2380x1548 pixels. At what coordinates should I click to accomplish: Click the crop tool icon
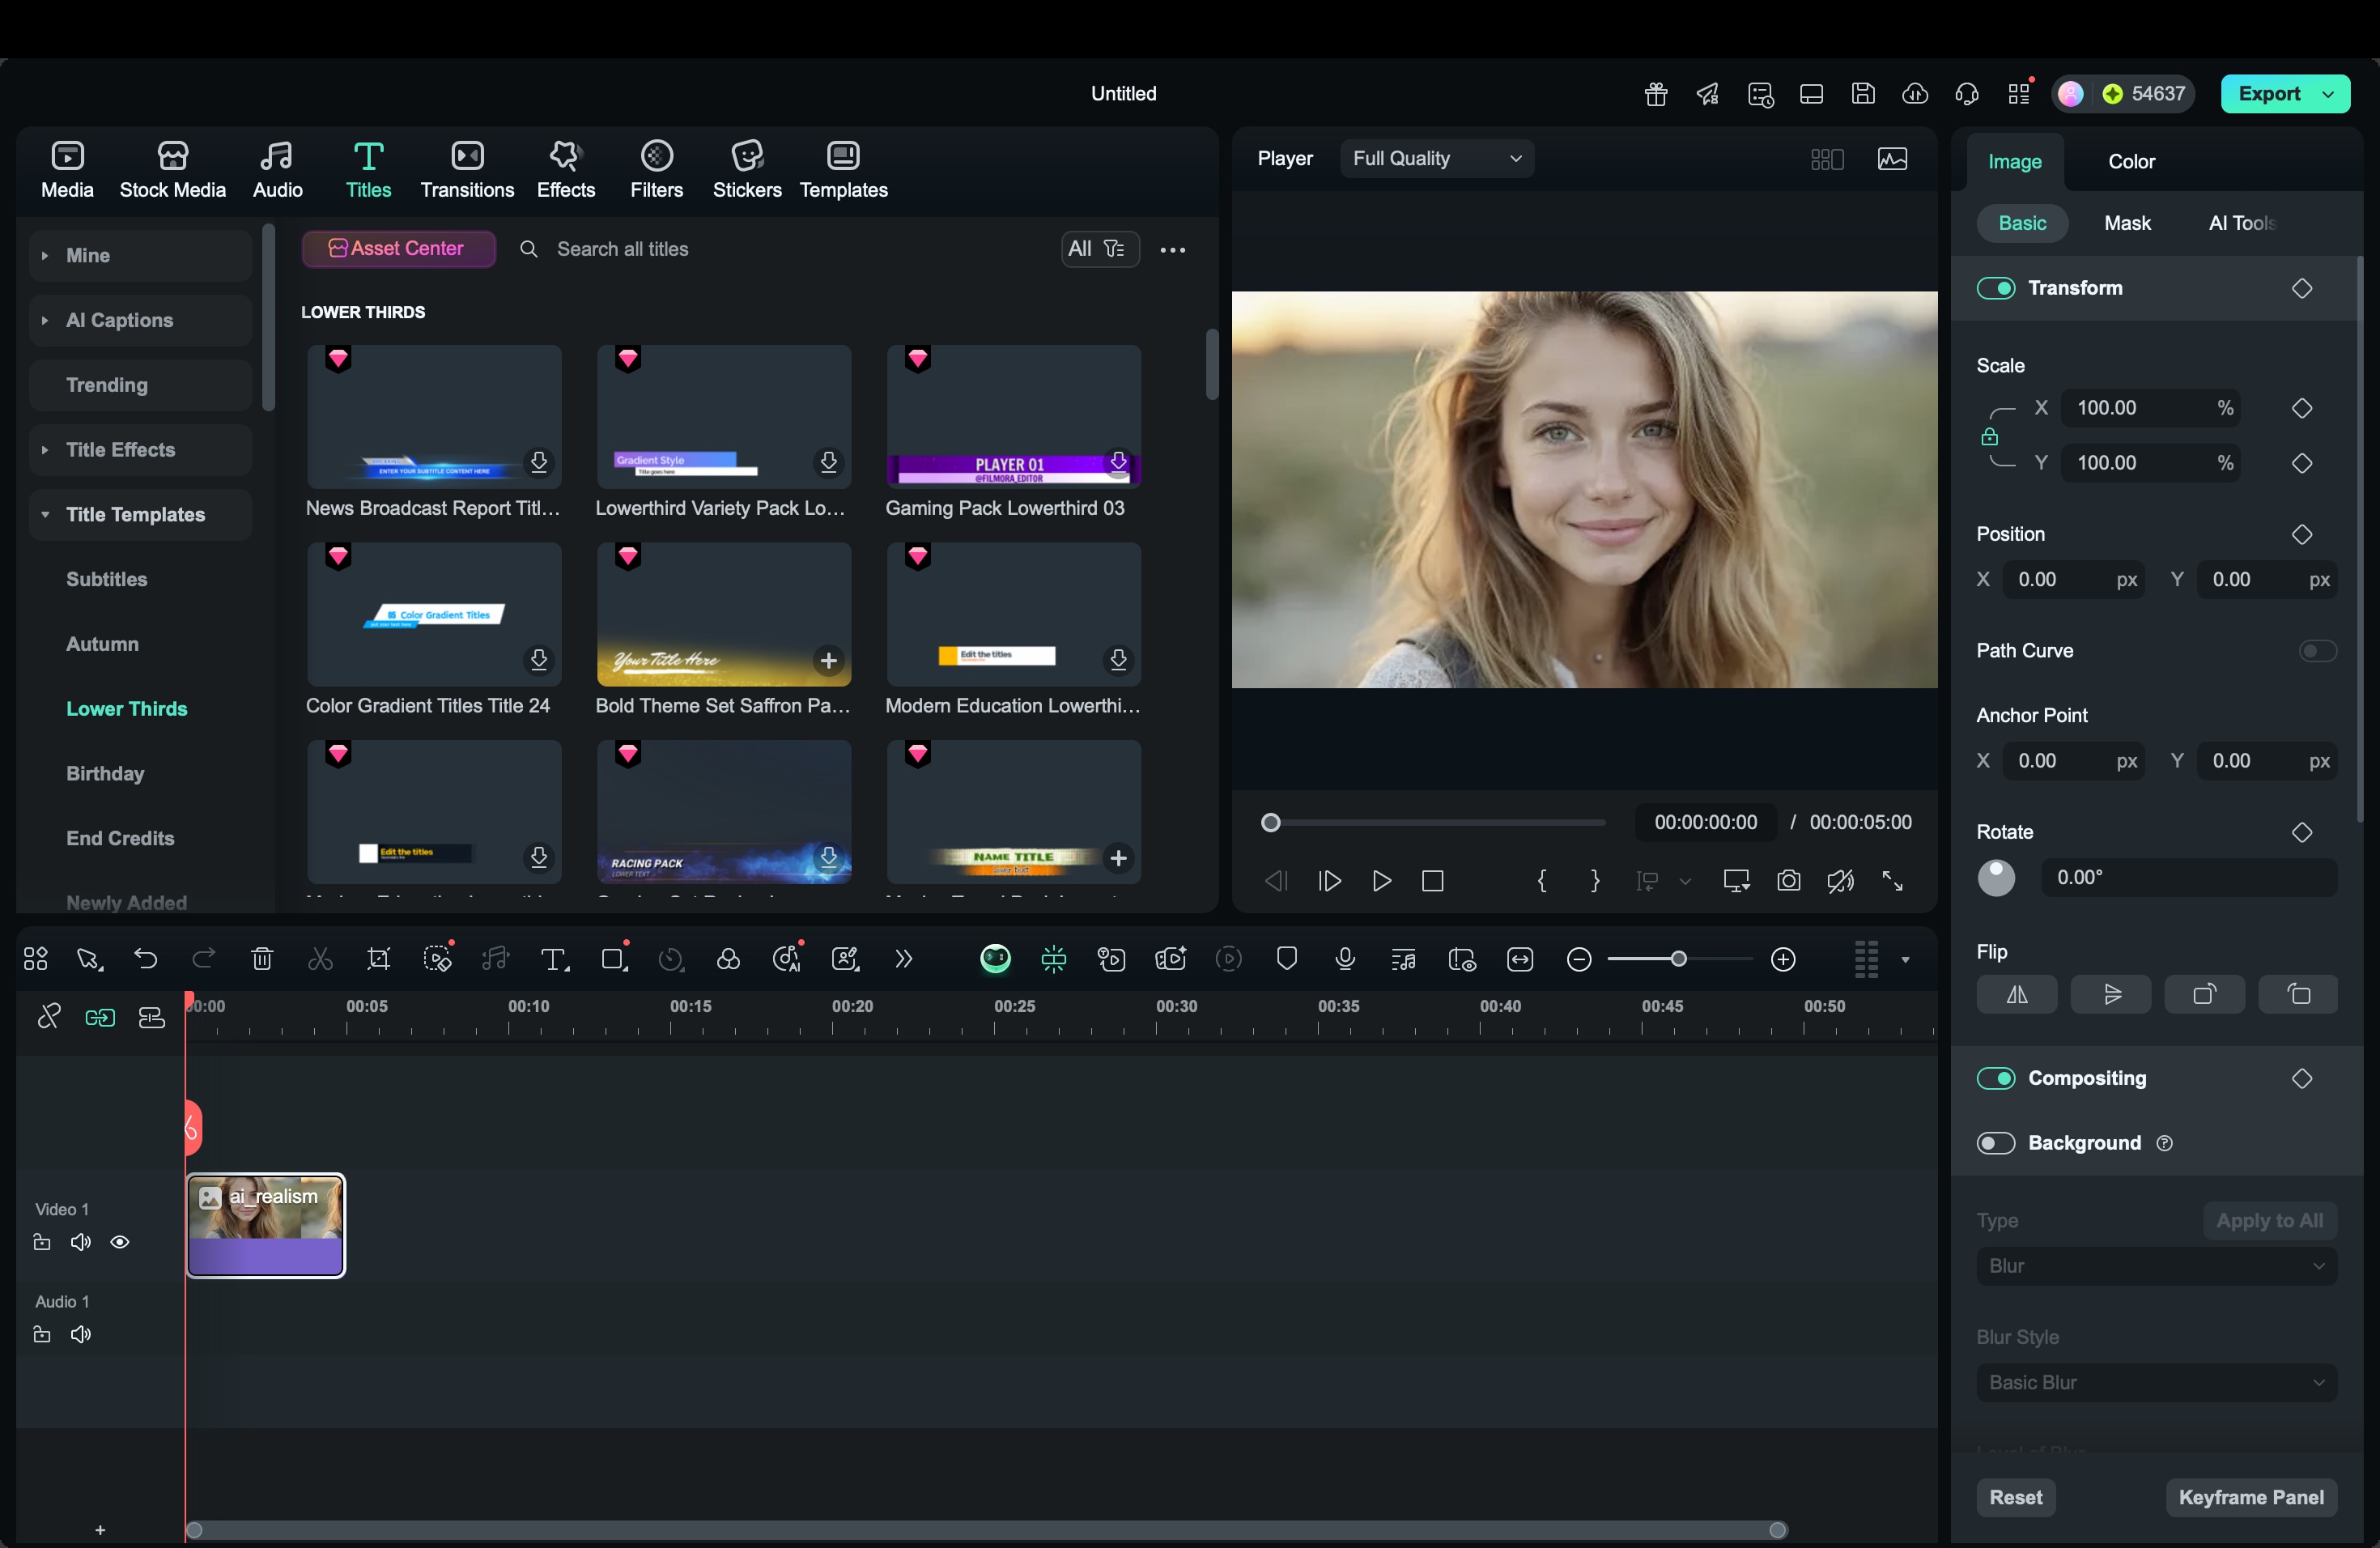[379, 960]
